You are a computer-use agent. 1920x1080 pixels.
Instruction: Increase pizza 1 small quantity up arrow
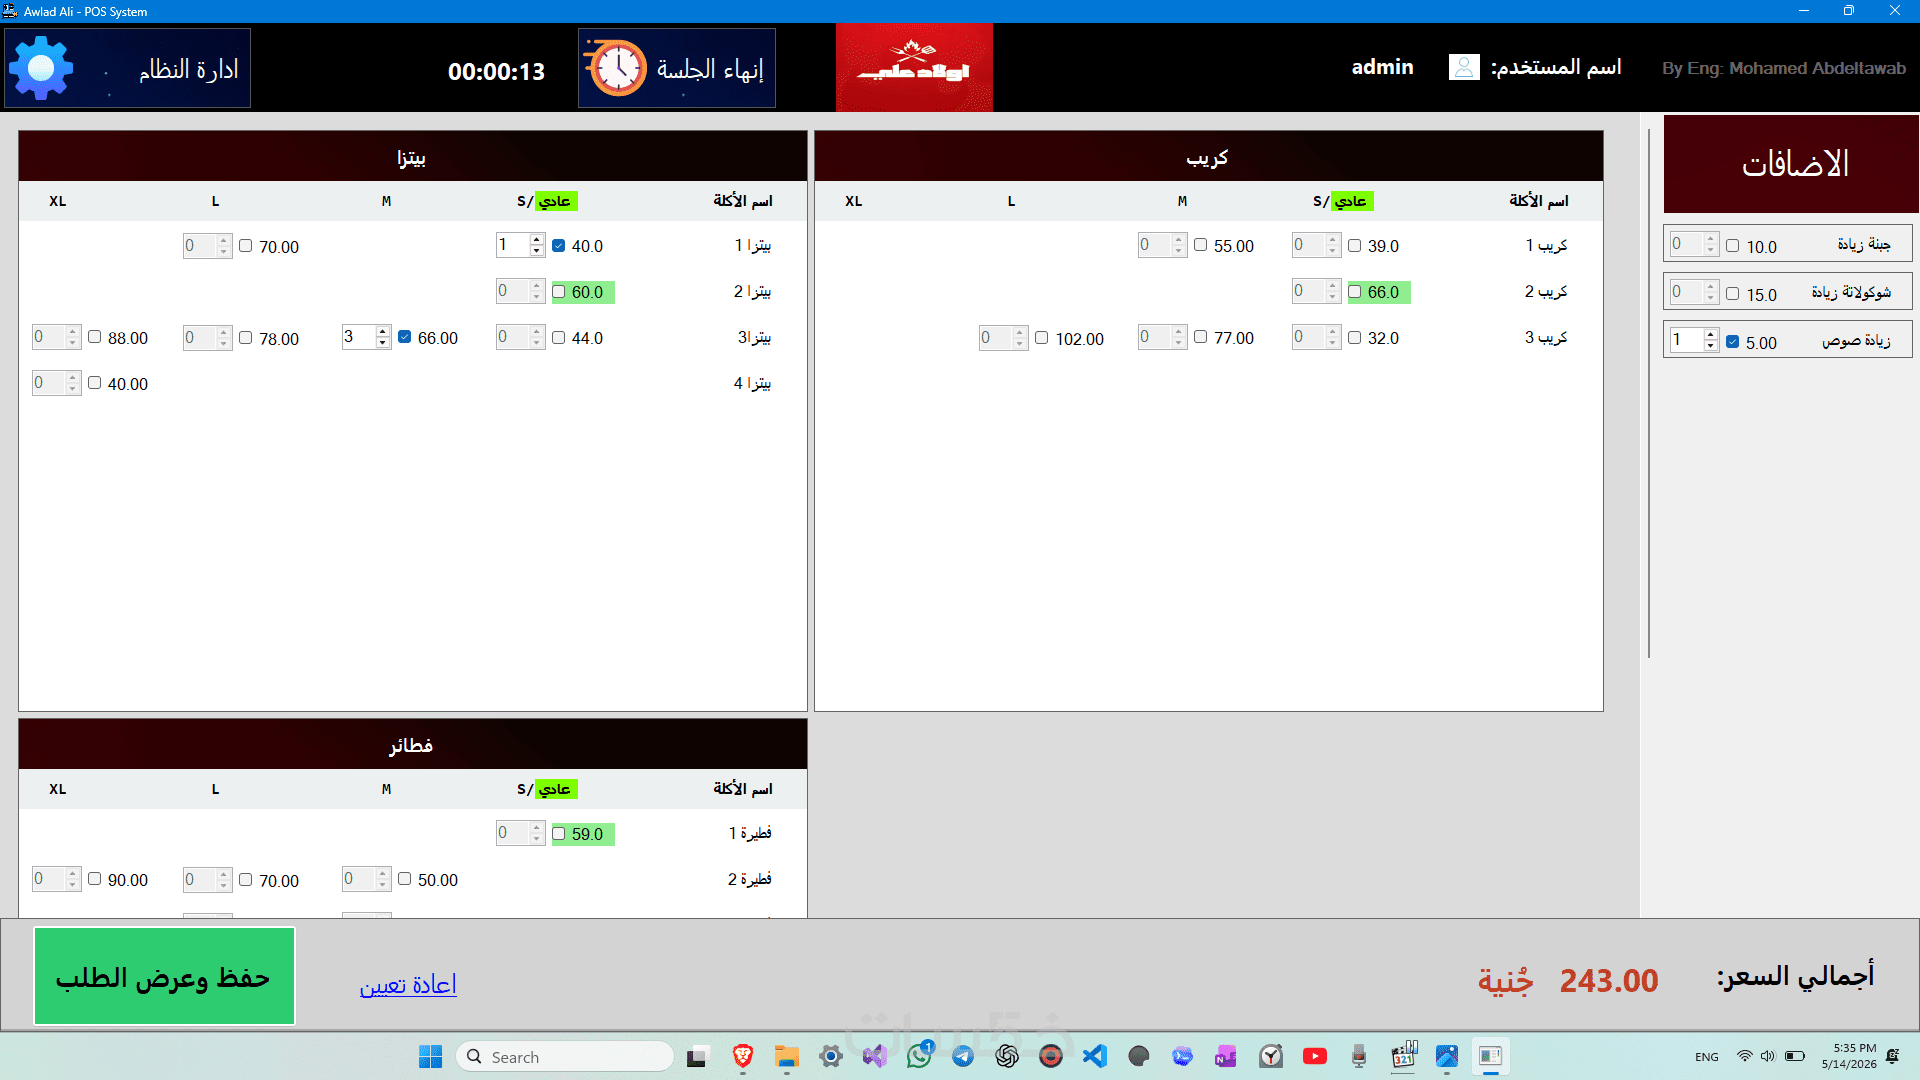[x=537, y=240]
